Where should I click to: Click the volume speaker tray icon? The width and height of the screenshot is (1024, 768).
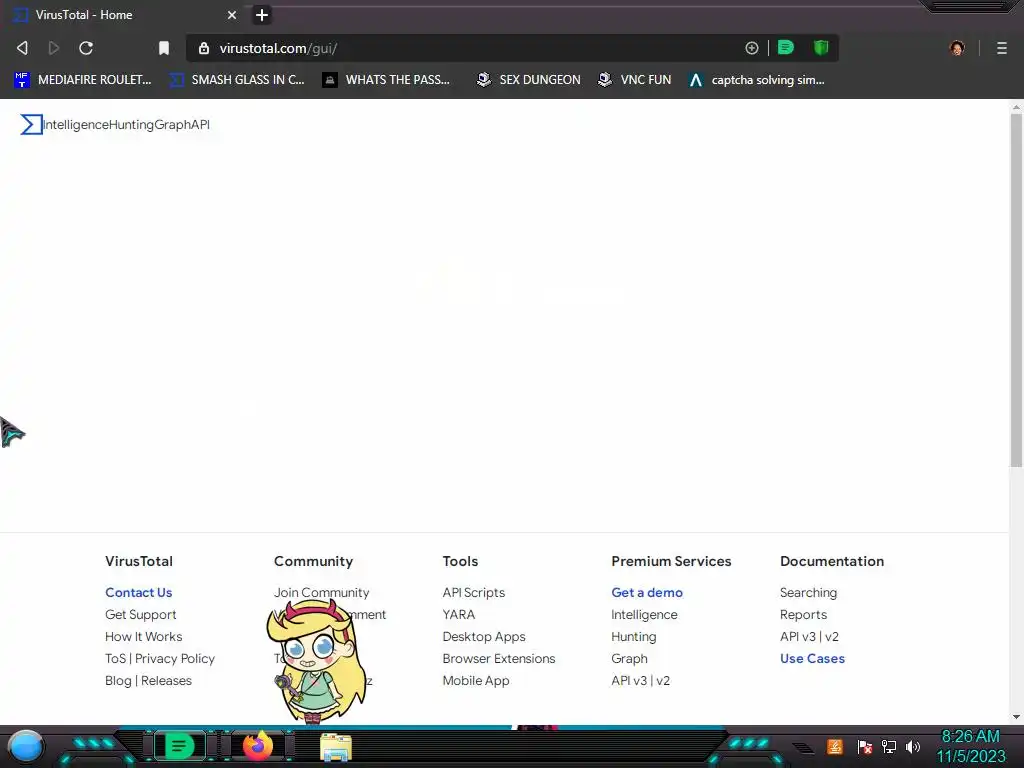tap(913, 746)
